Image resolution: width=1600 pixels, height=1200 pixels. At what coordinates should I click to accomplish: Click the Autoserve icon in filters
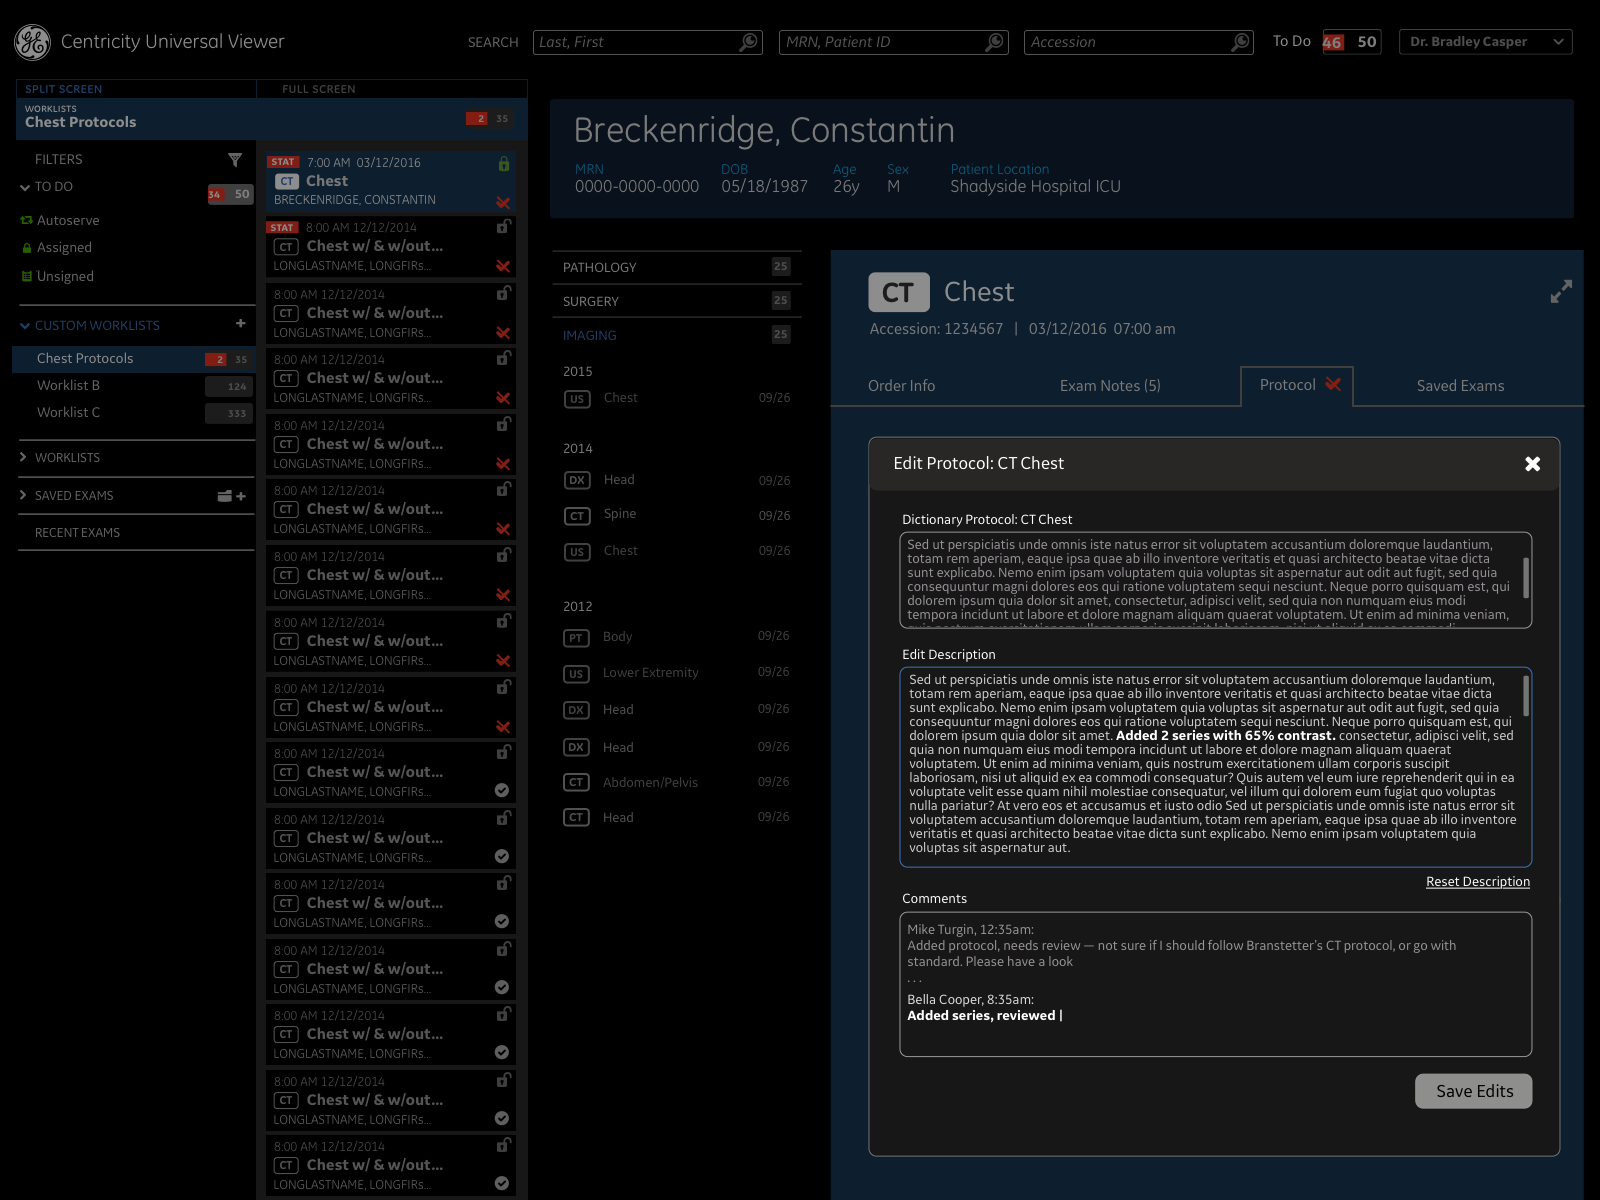pos(27,220)
